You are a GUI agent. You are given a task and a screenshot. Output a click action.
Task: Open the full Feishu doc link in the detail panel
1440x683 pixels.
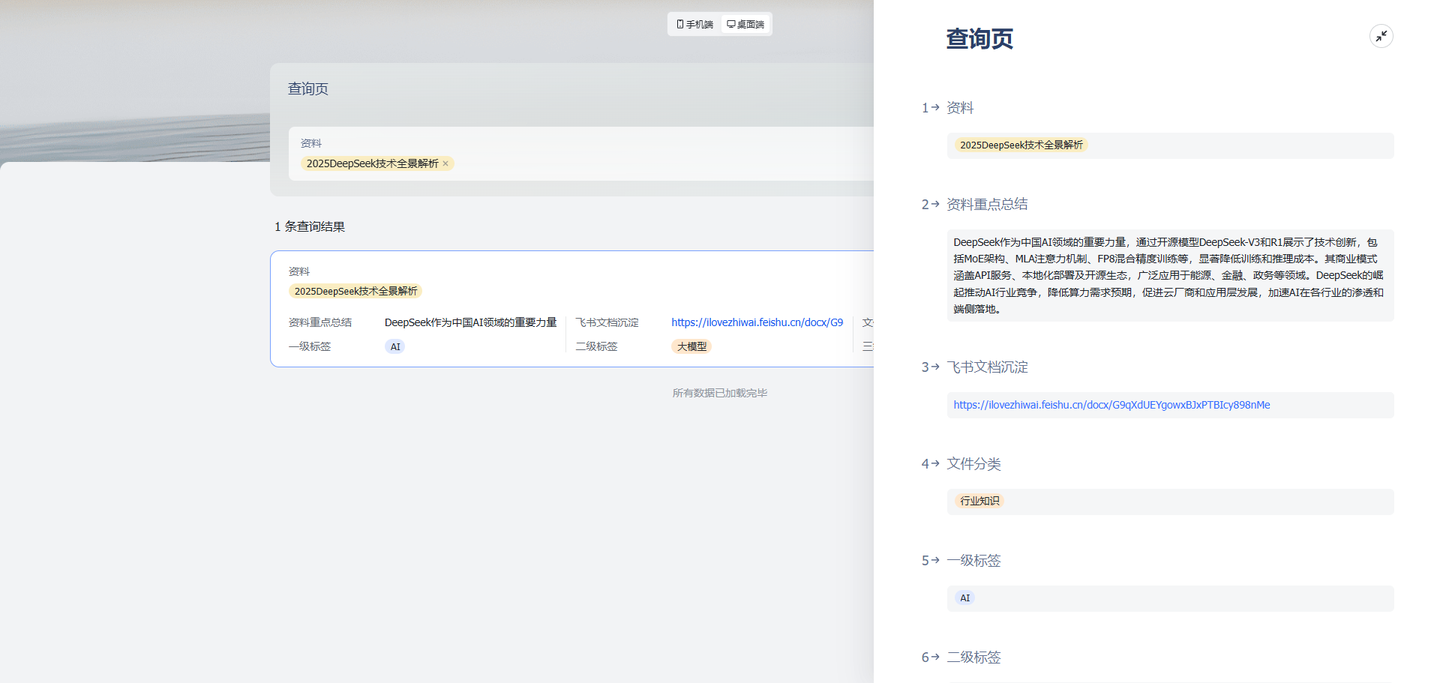point(1111,405)
